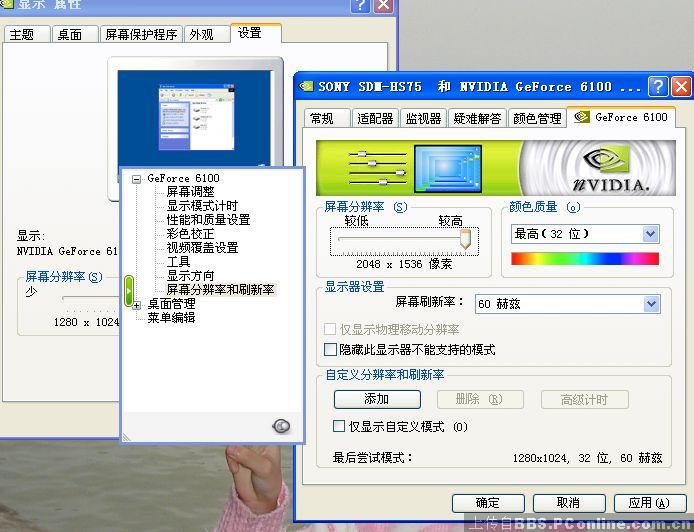Screen dimensions: 694x532
Task: Click the 2048 x 1536 像素 resolution text
Action: click(404, 264)
